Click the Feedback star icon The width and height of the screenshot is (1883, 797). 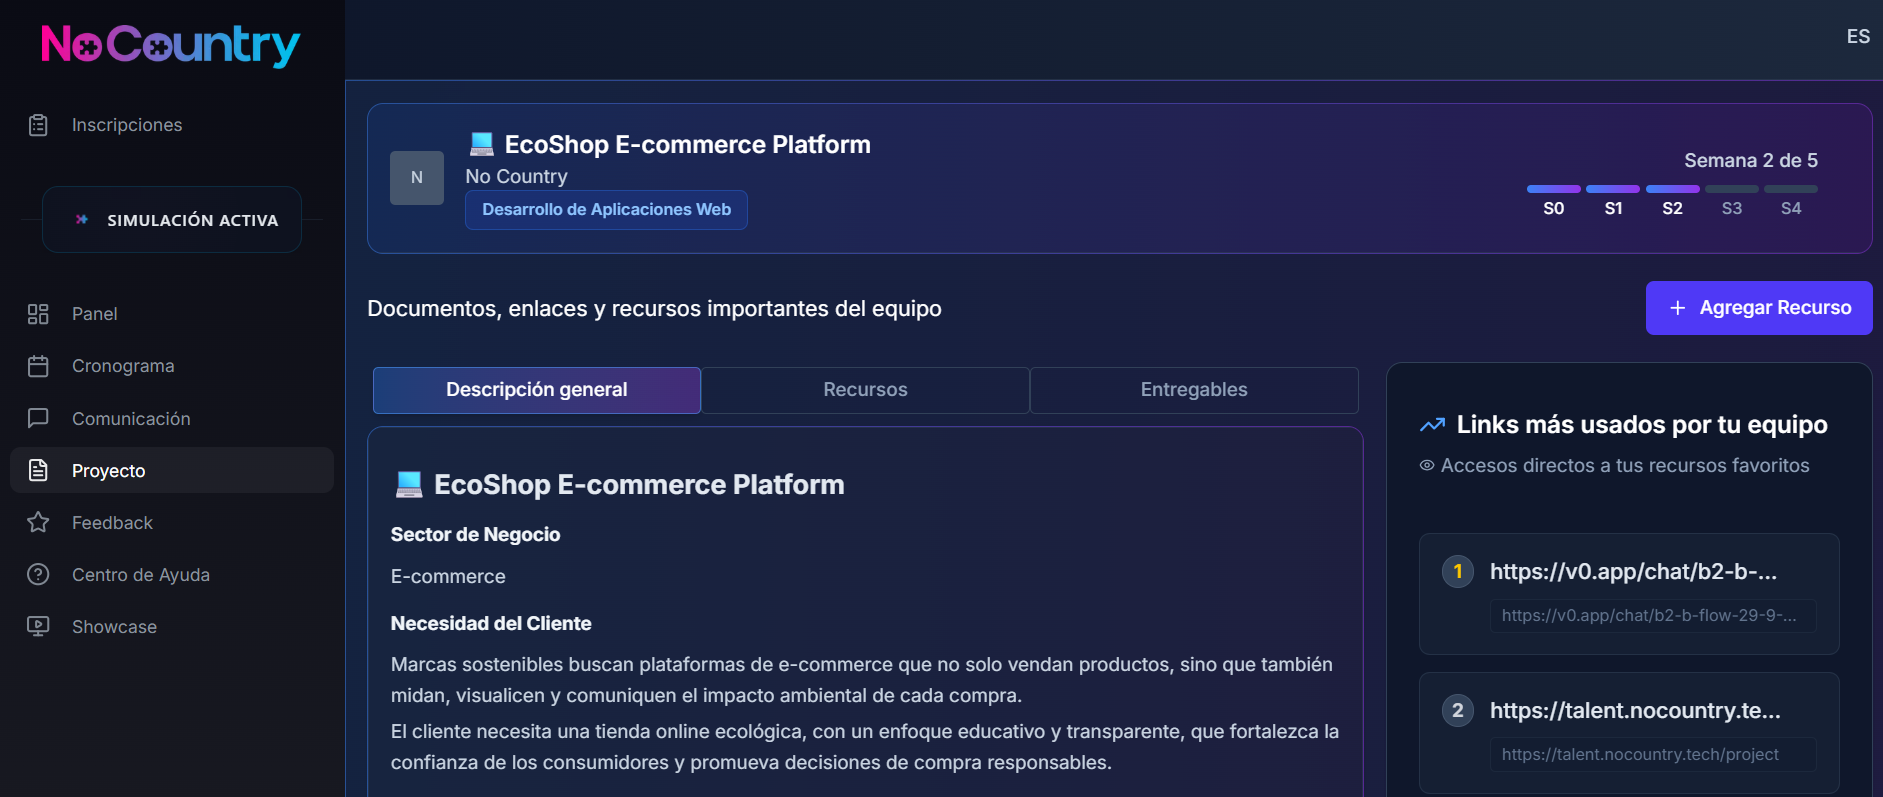point(38,522)
